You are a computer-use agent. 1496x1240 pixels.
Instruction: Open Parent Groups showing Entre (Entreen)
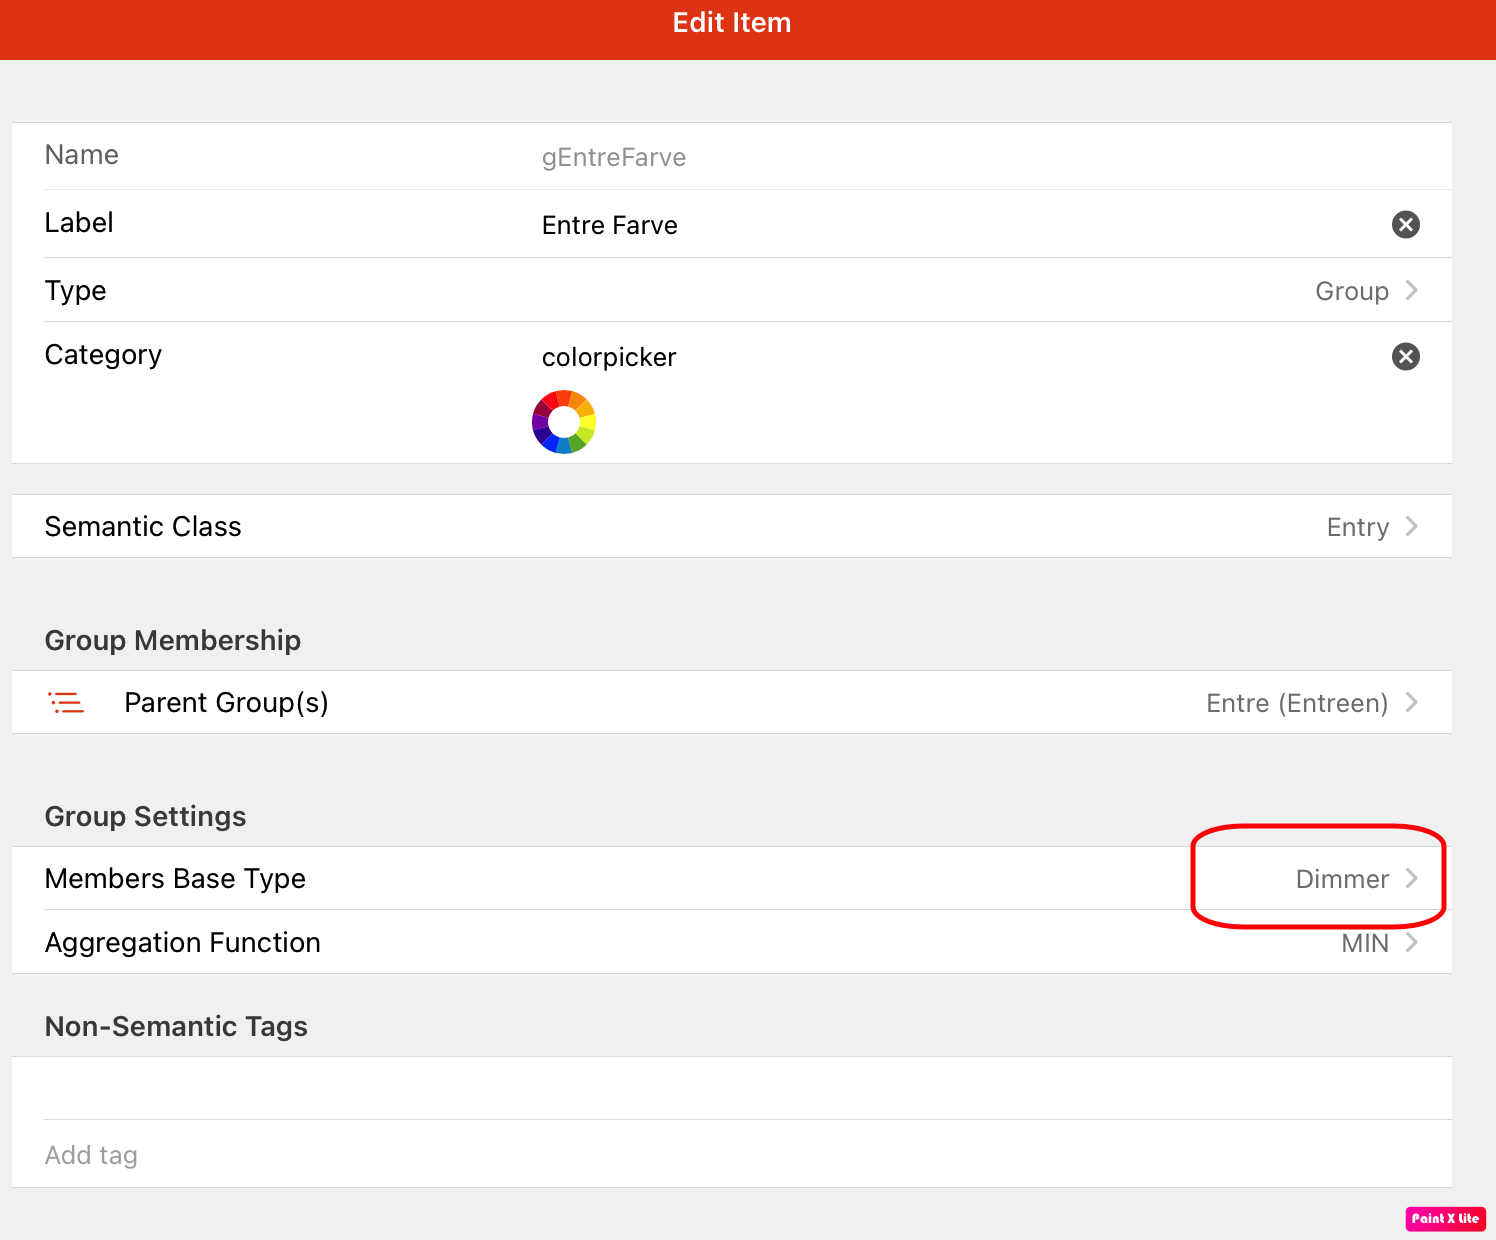(x=1296, y=703)
